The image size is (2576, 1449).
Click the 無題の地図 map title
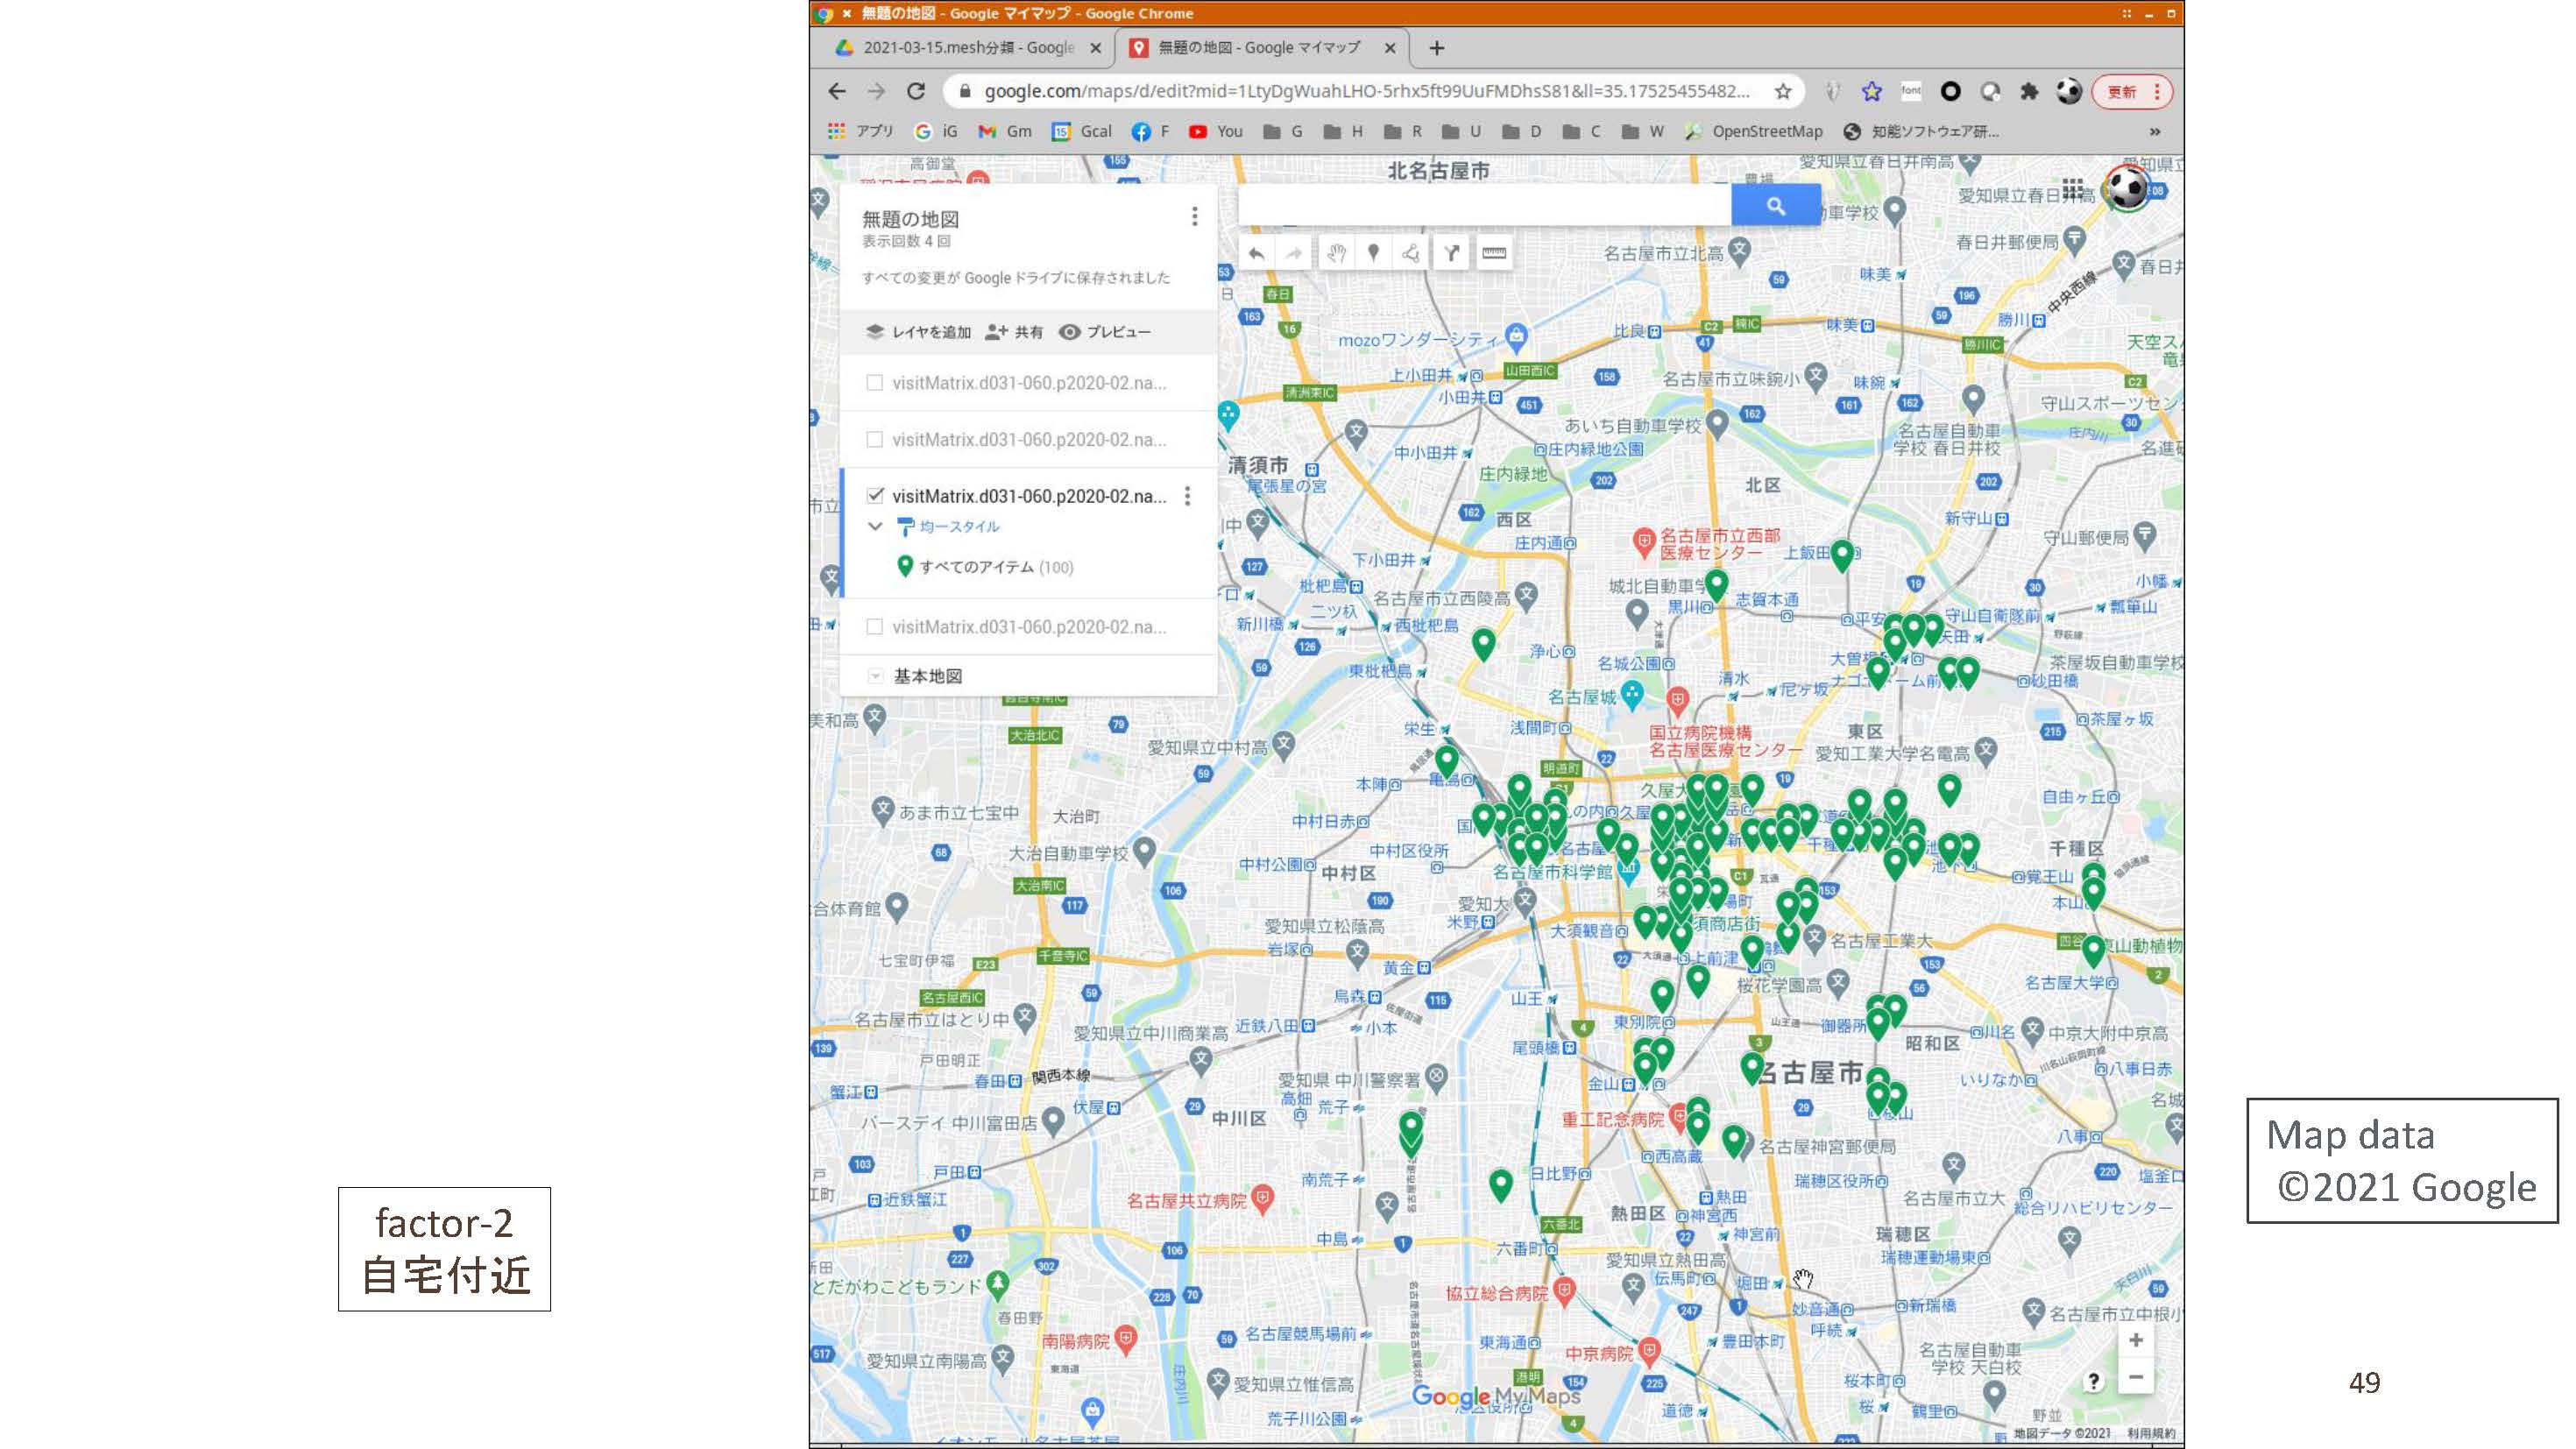click(910, 219)
